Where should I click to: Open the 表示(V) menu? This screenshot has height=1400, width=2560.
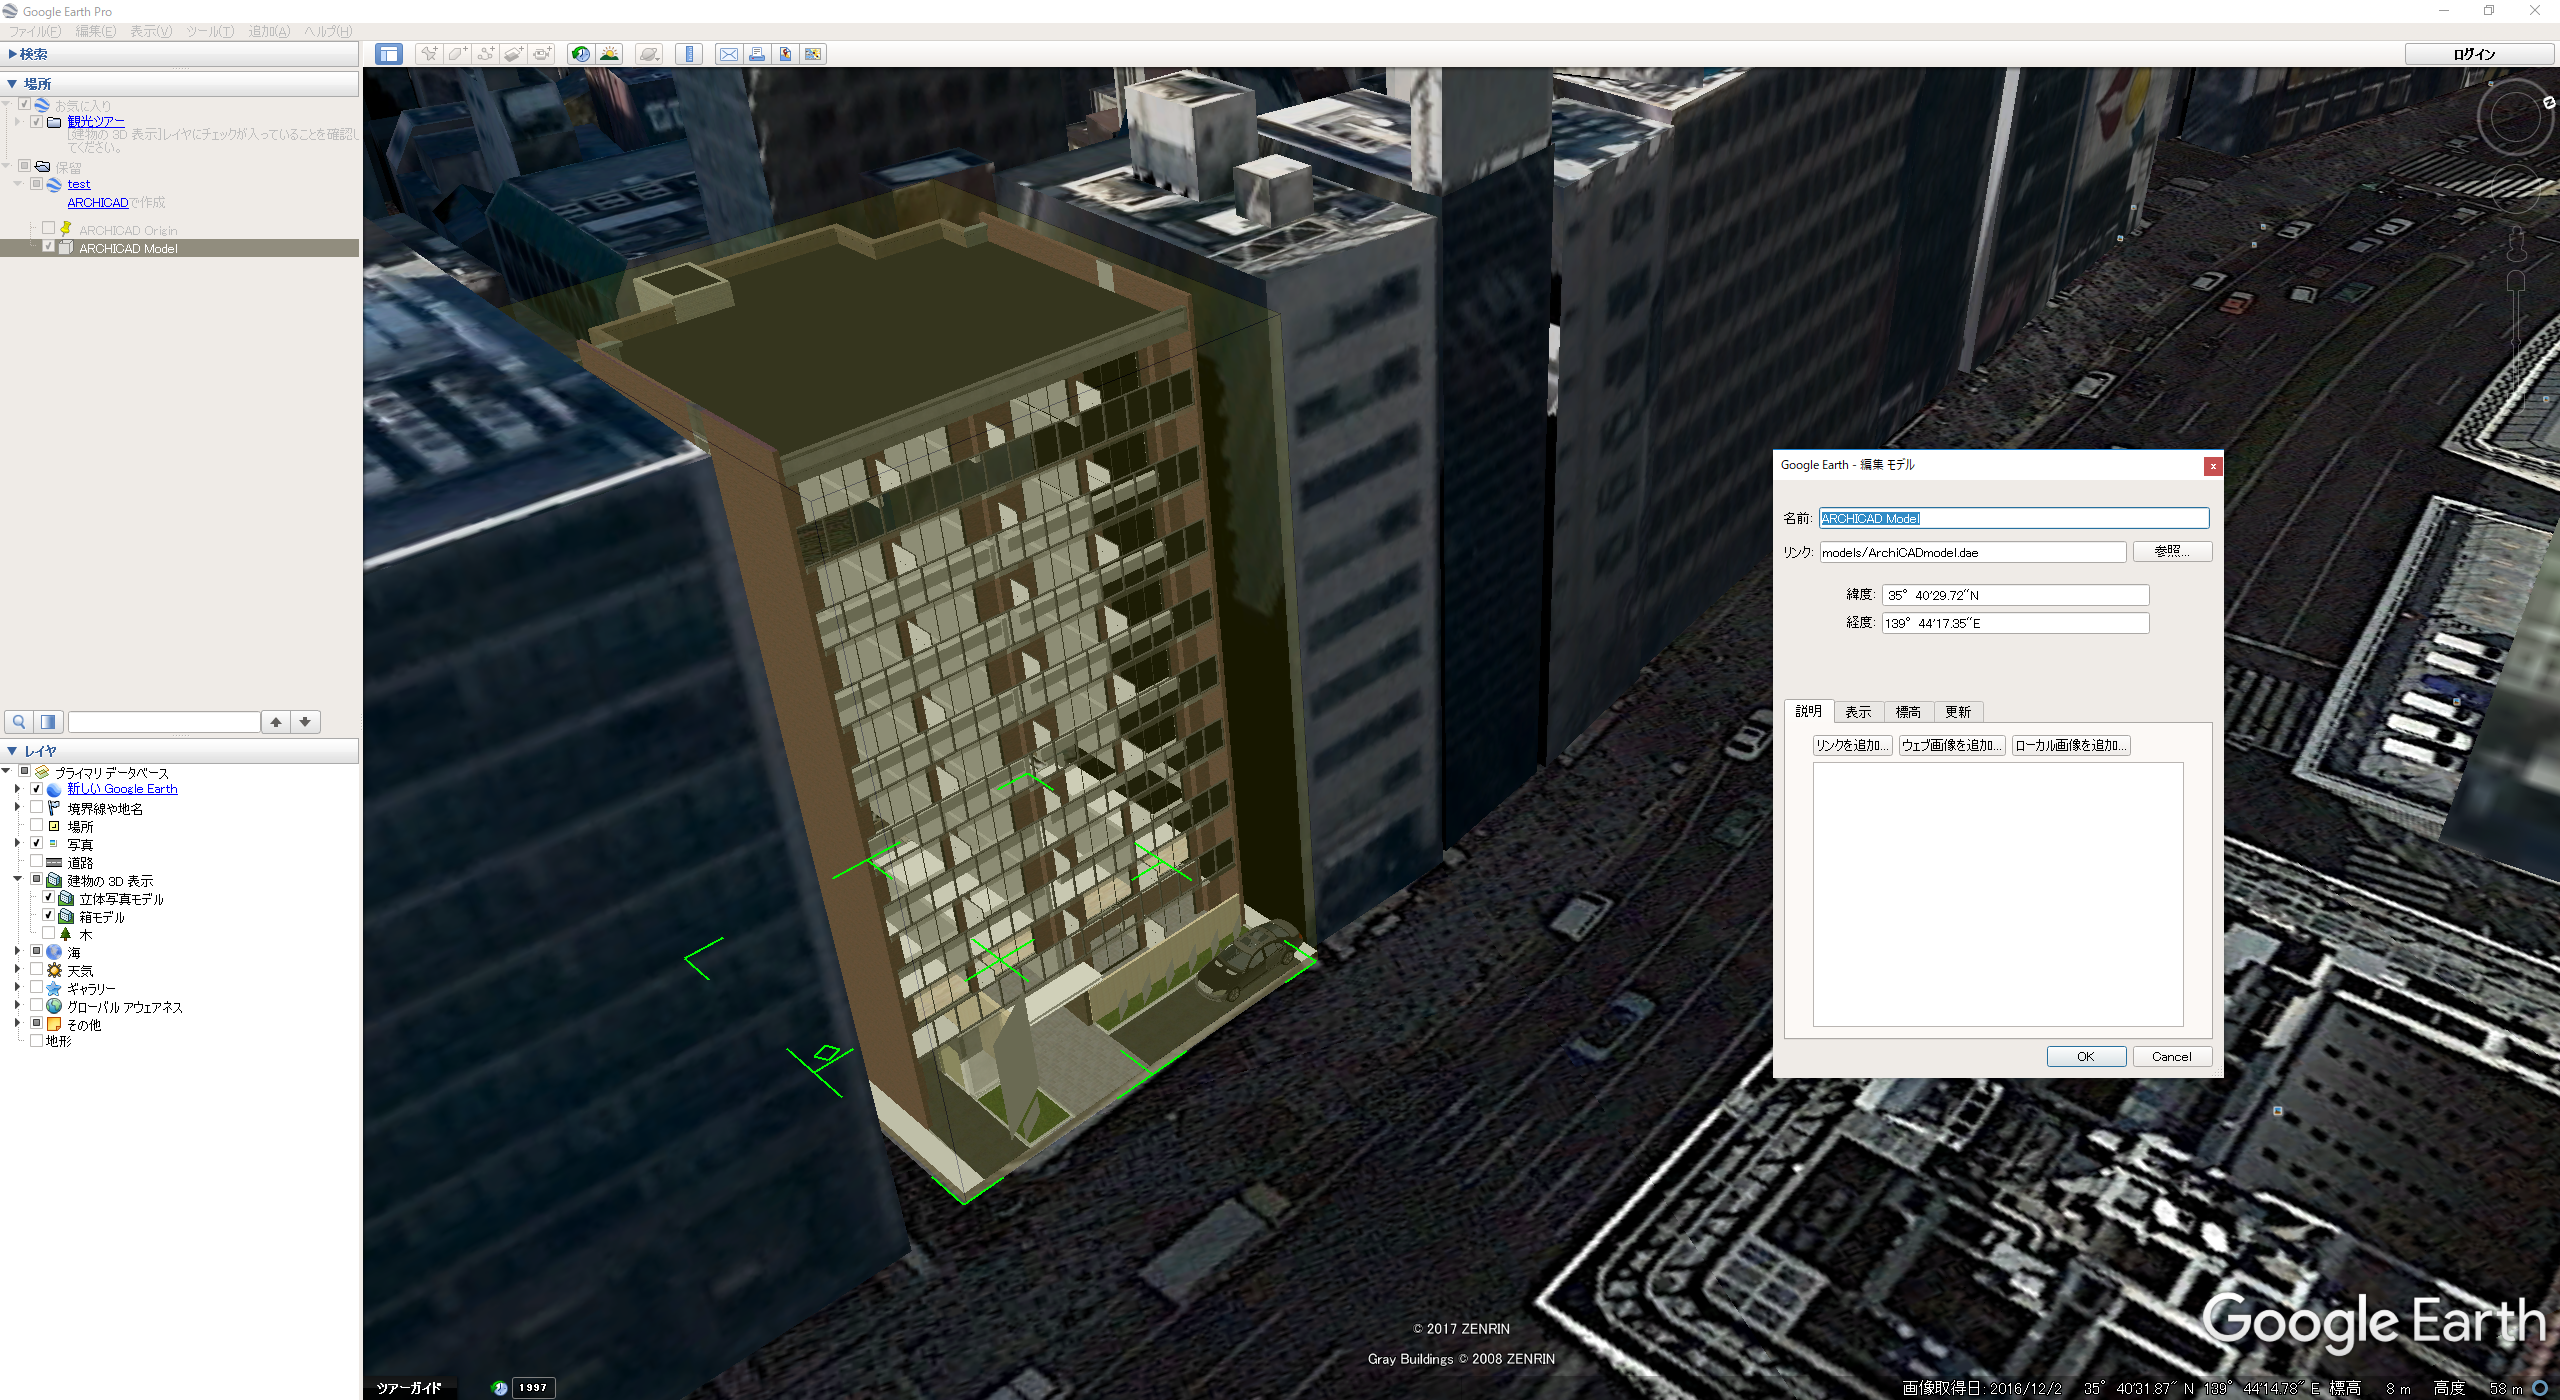151,31
